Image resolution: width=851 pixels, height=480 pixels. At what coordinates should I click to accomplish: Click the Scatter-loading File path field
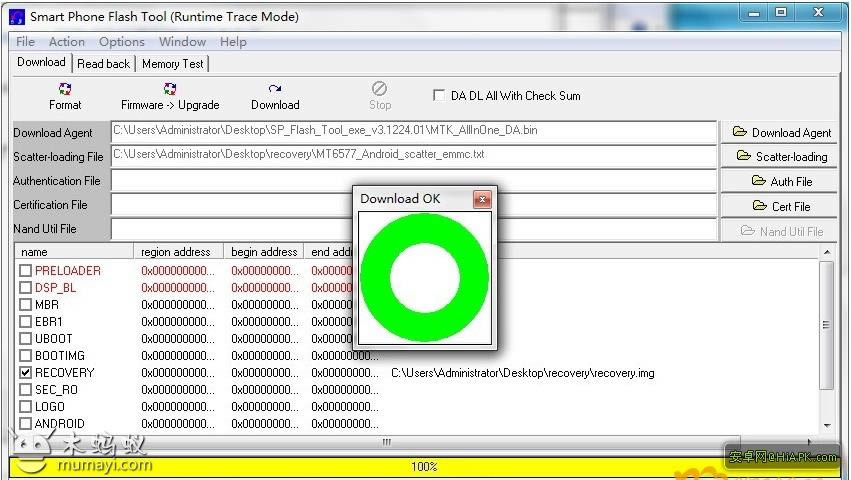(413, 156)
